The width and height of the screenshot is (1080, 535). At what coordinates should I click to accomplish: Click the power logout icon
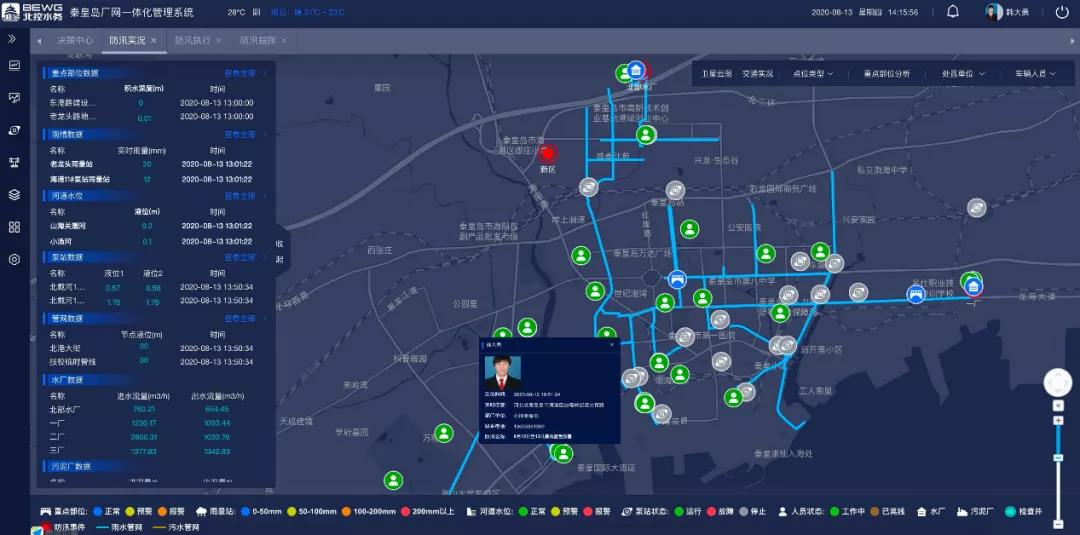pos(1060,12)
